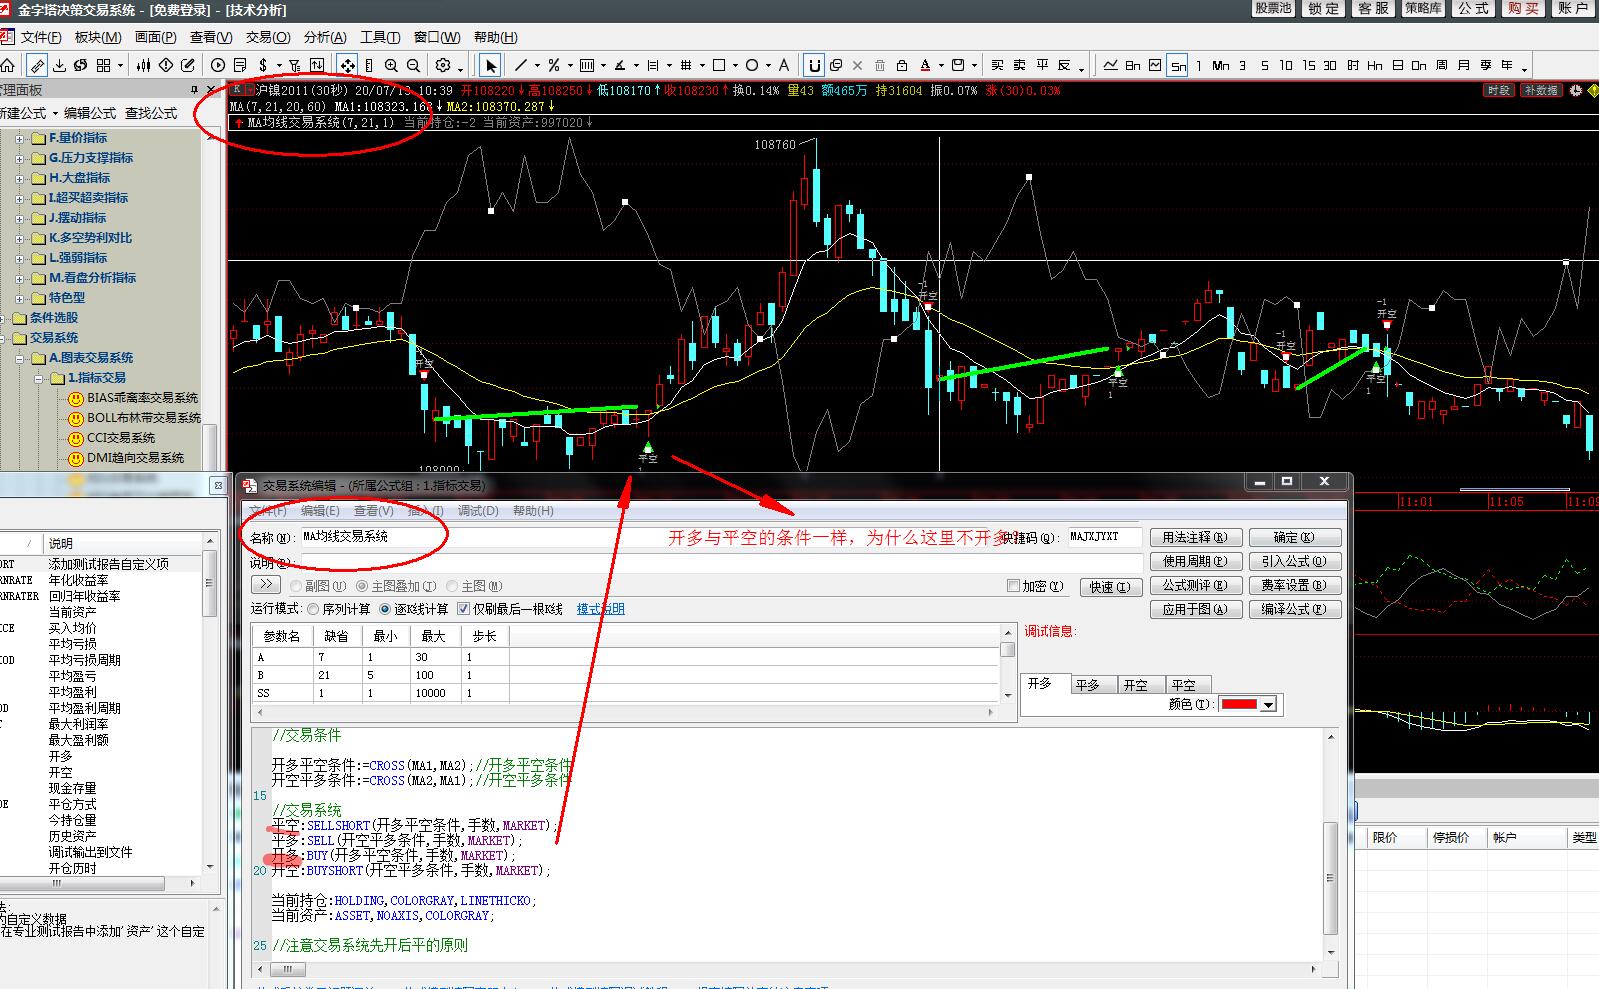This screenshot has width=1599, height=989.
Task: Open the 分析(A) menu
Action: point(325,37)
